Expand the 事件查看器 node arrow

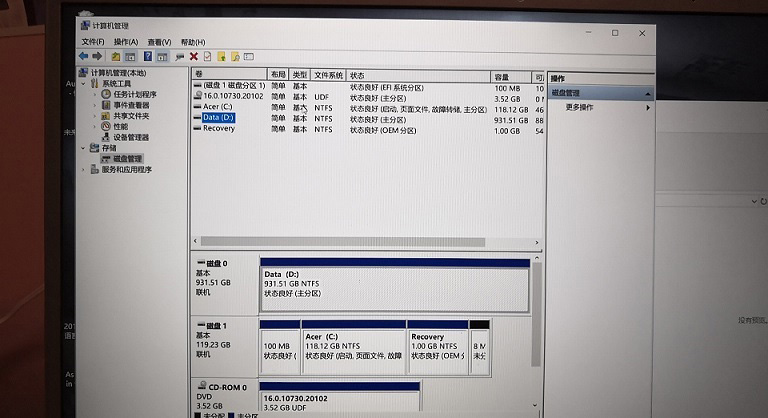pyautogui.click(x=95, y=105)
